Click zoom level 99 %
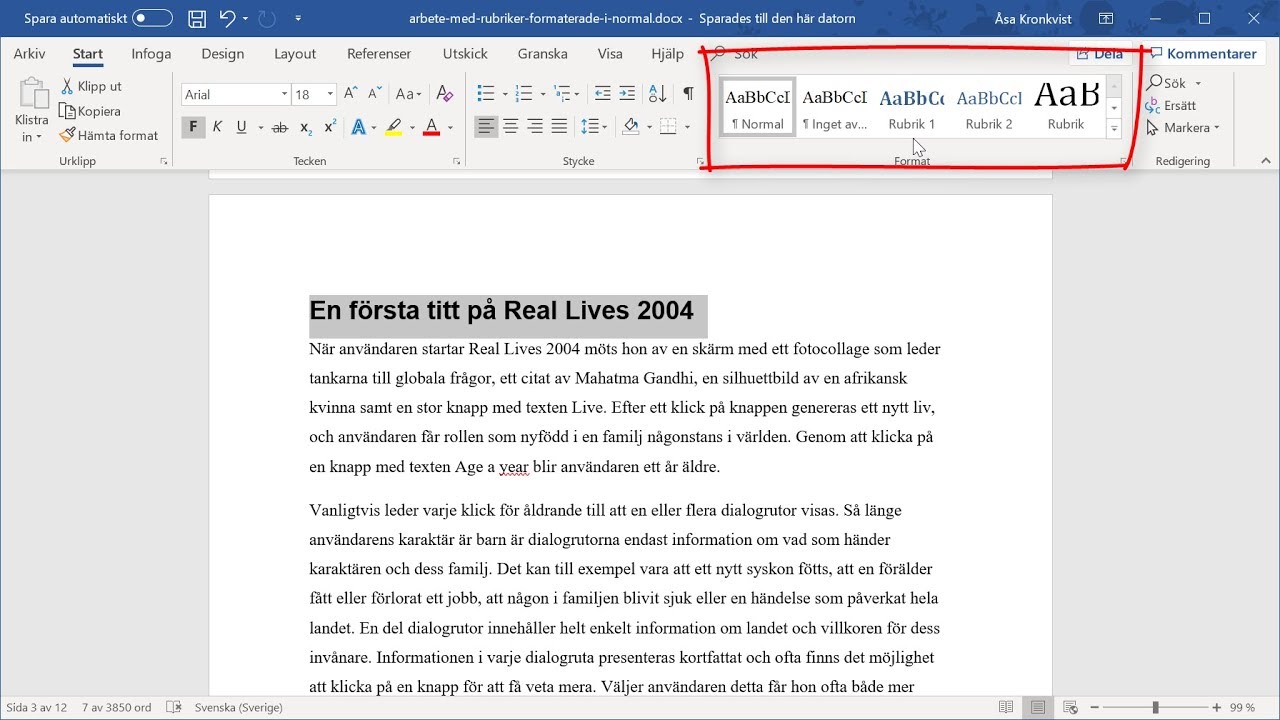Image resolution: width=1280 pixels, height=720 pixels. (x=1243, y=707)
